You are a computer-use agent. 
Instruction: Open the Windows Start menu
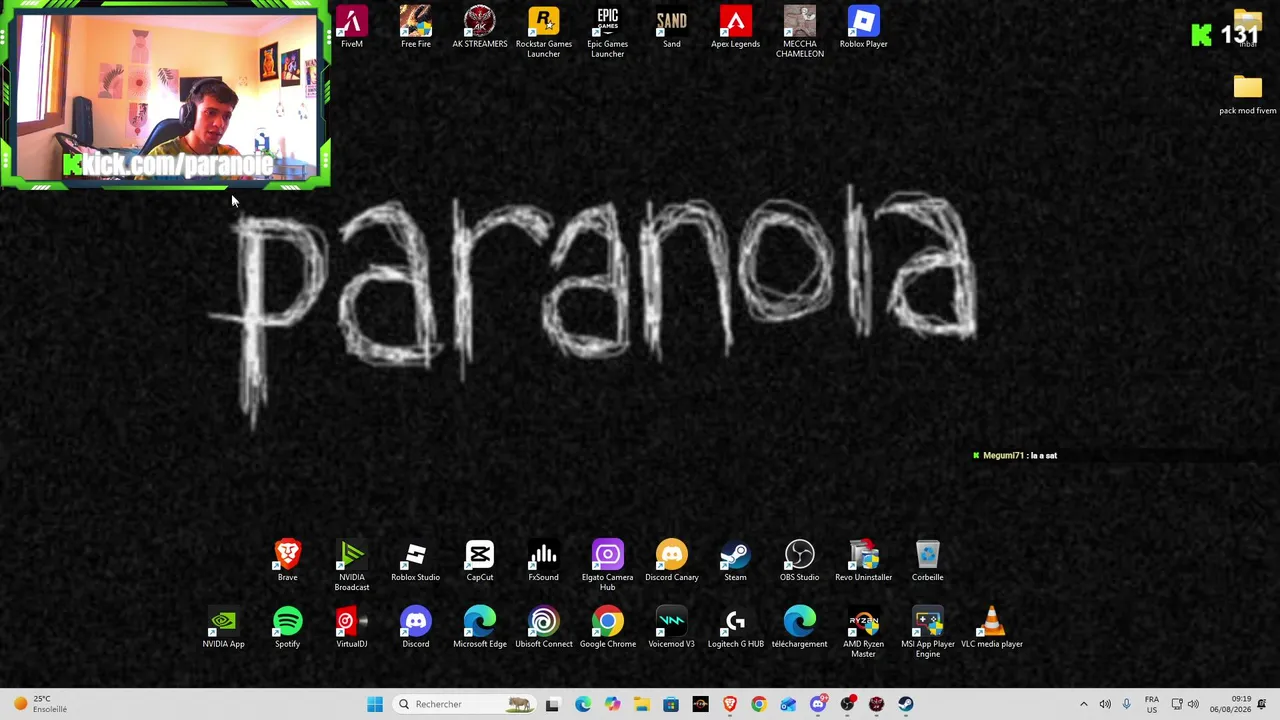point(375,704)
